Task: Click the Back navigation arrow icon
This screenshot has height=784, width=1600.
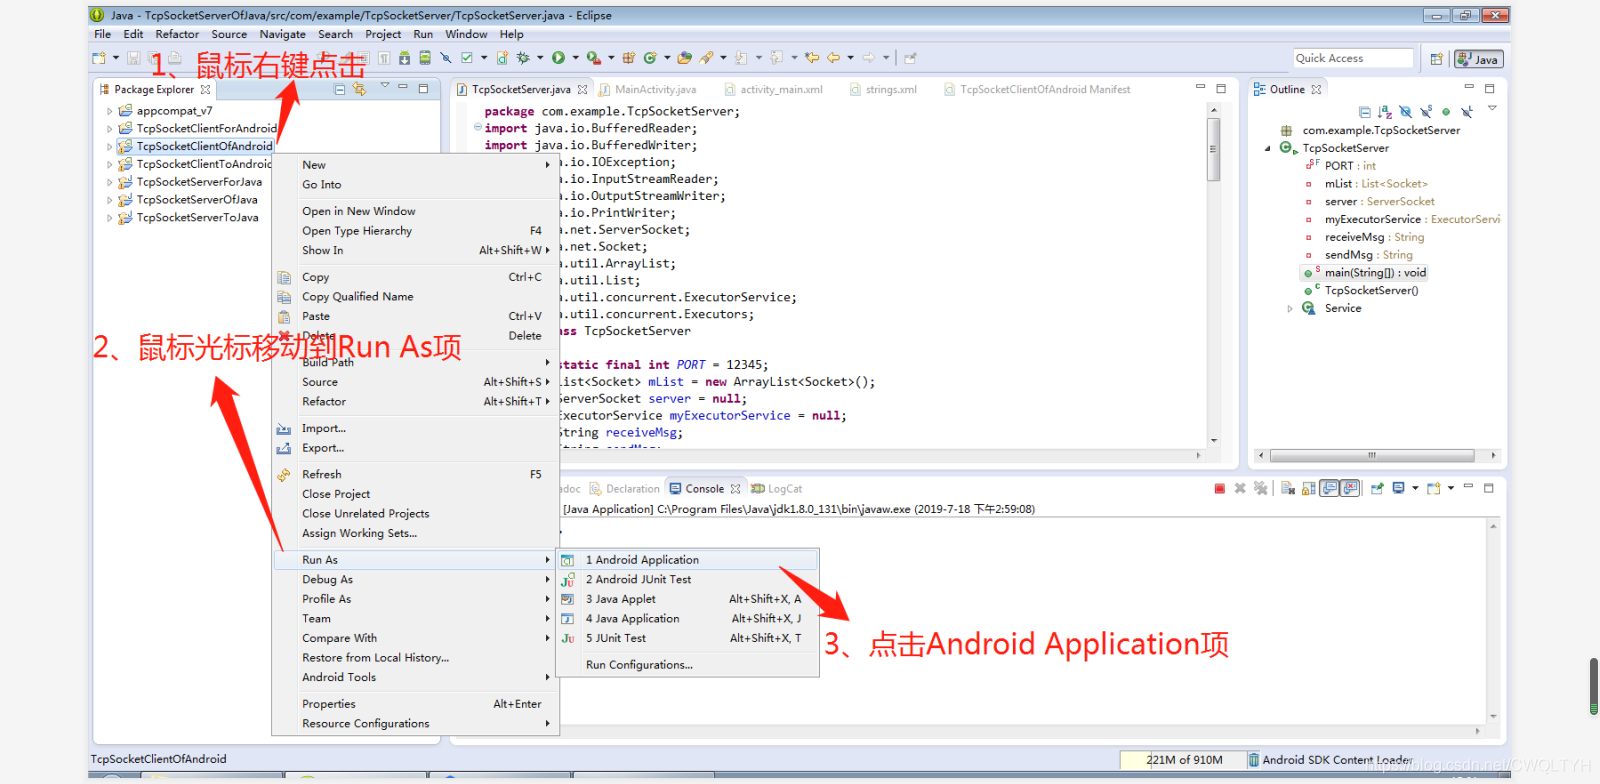Action: 833,58
